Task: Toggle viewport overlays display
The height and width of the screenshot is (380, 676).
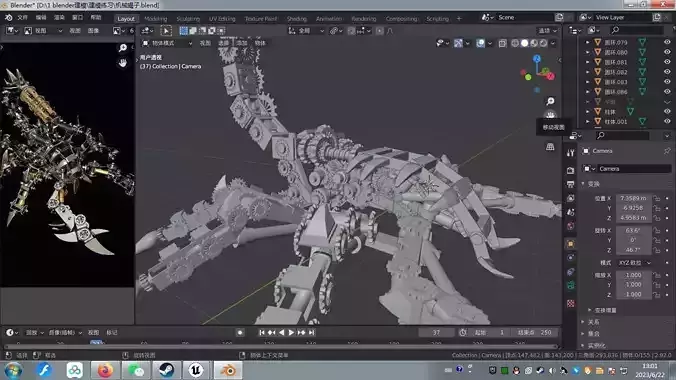Action: [x=480, y=43]
